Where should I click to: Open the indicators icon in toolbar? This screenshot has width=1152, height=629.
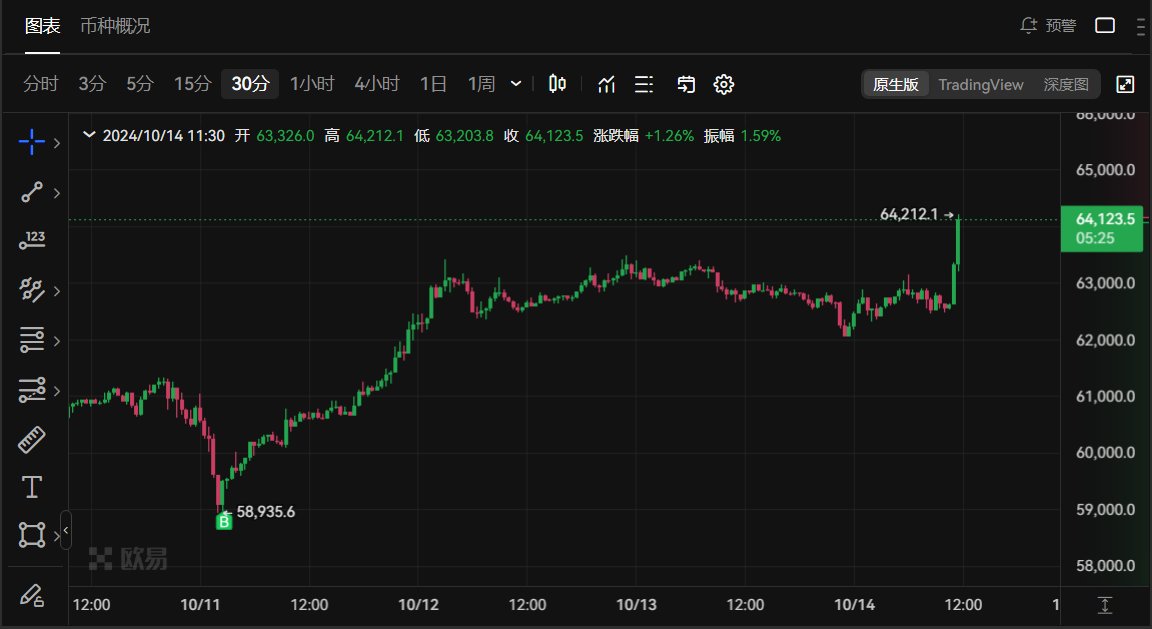606,85
